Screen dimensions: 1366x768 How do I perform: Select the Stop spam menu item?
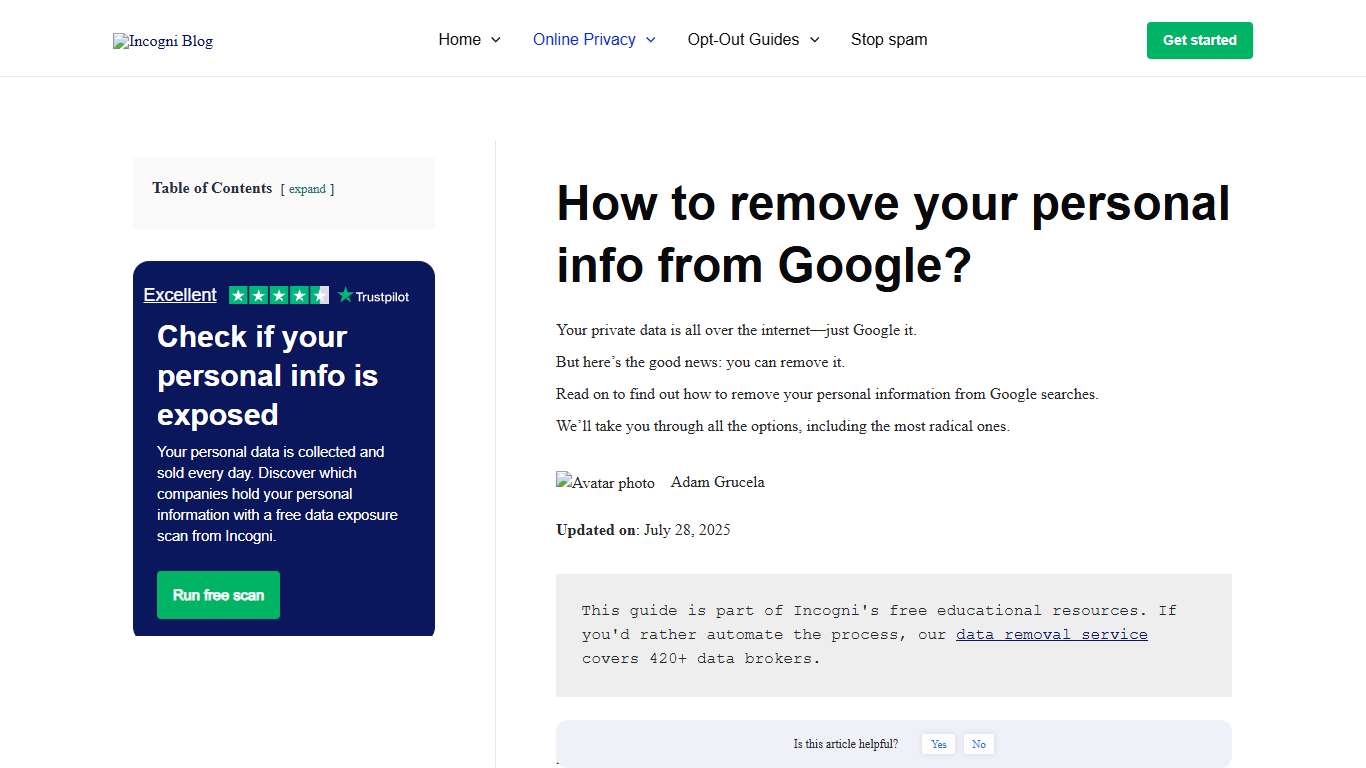(888, 39)
